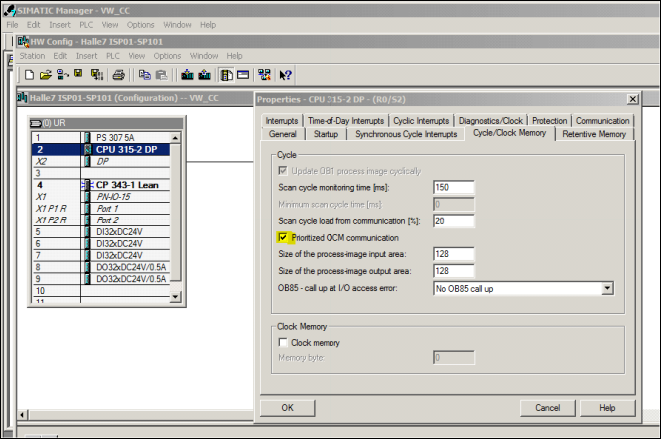This screenshot has height=439, width=661.
Task: Open the Insert menu in HW Config
Action: 87,56
